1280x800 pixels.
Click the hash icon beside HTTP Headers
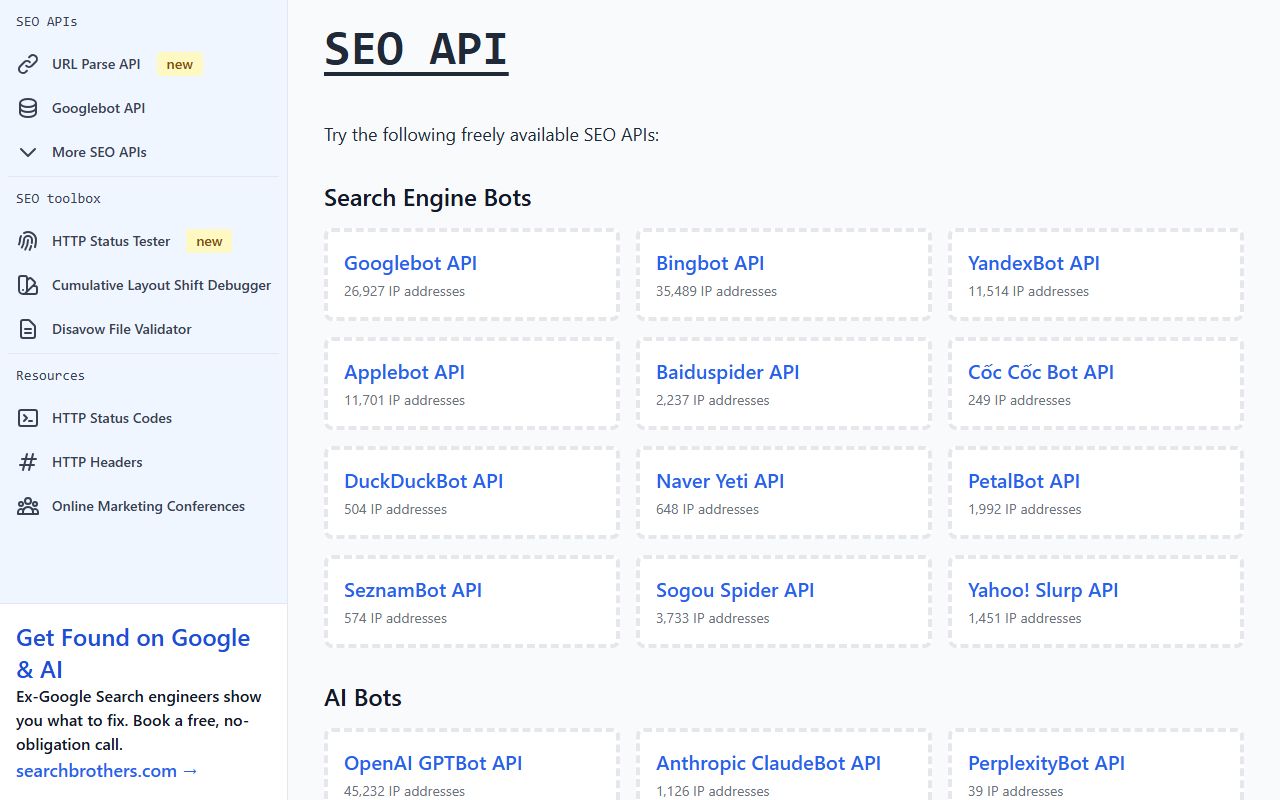click(x=28, y=462)
